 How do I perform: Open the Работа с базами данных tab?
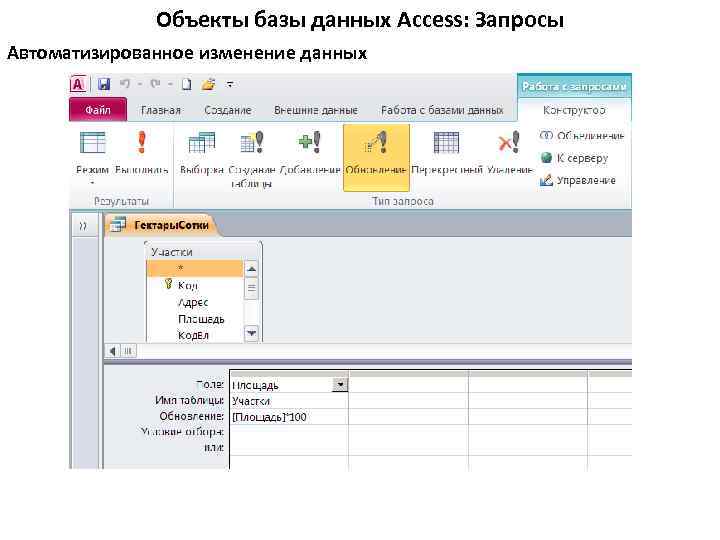[442, 110]
